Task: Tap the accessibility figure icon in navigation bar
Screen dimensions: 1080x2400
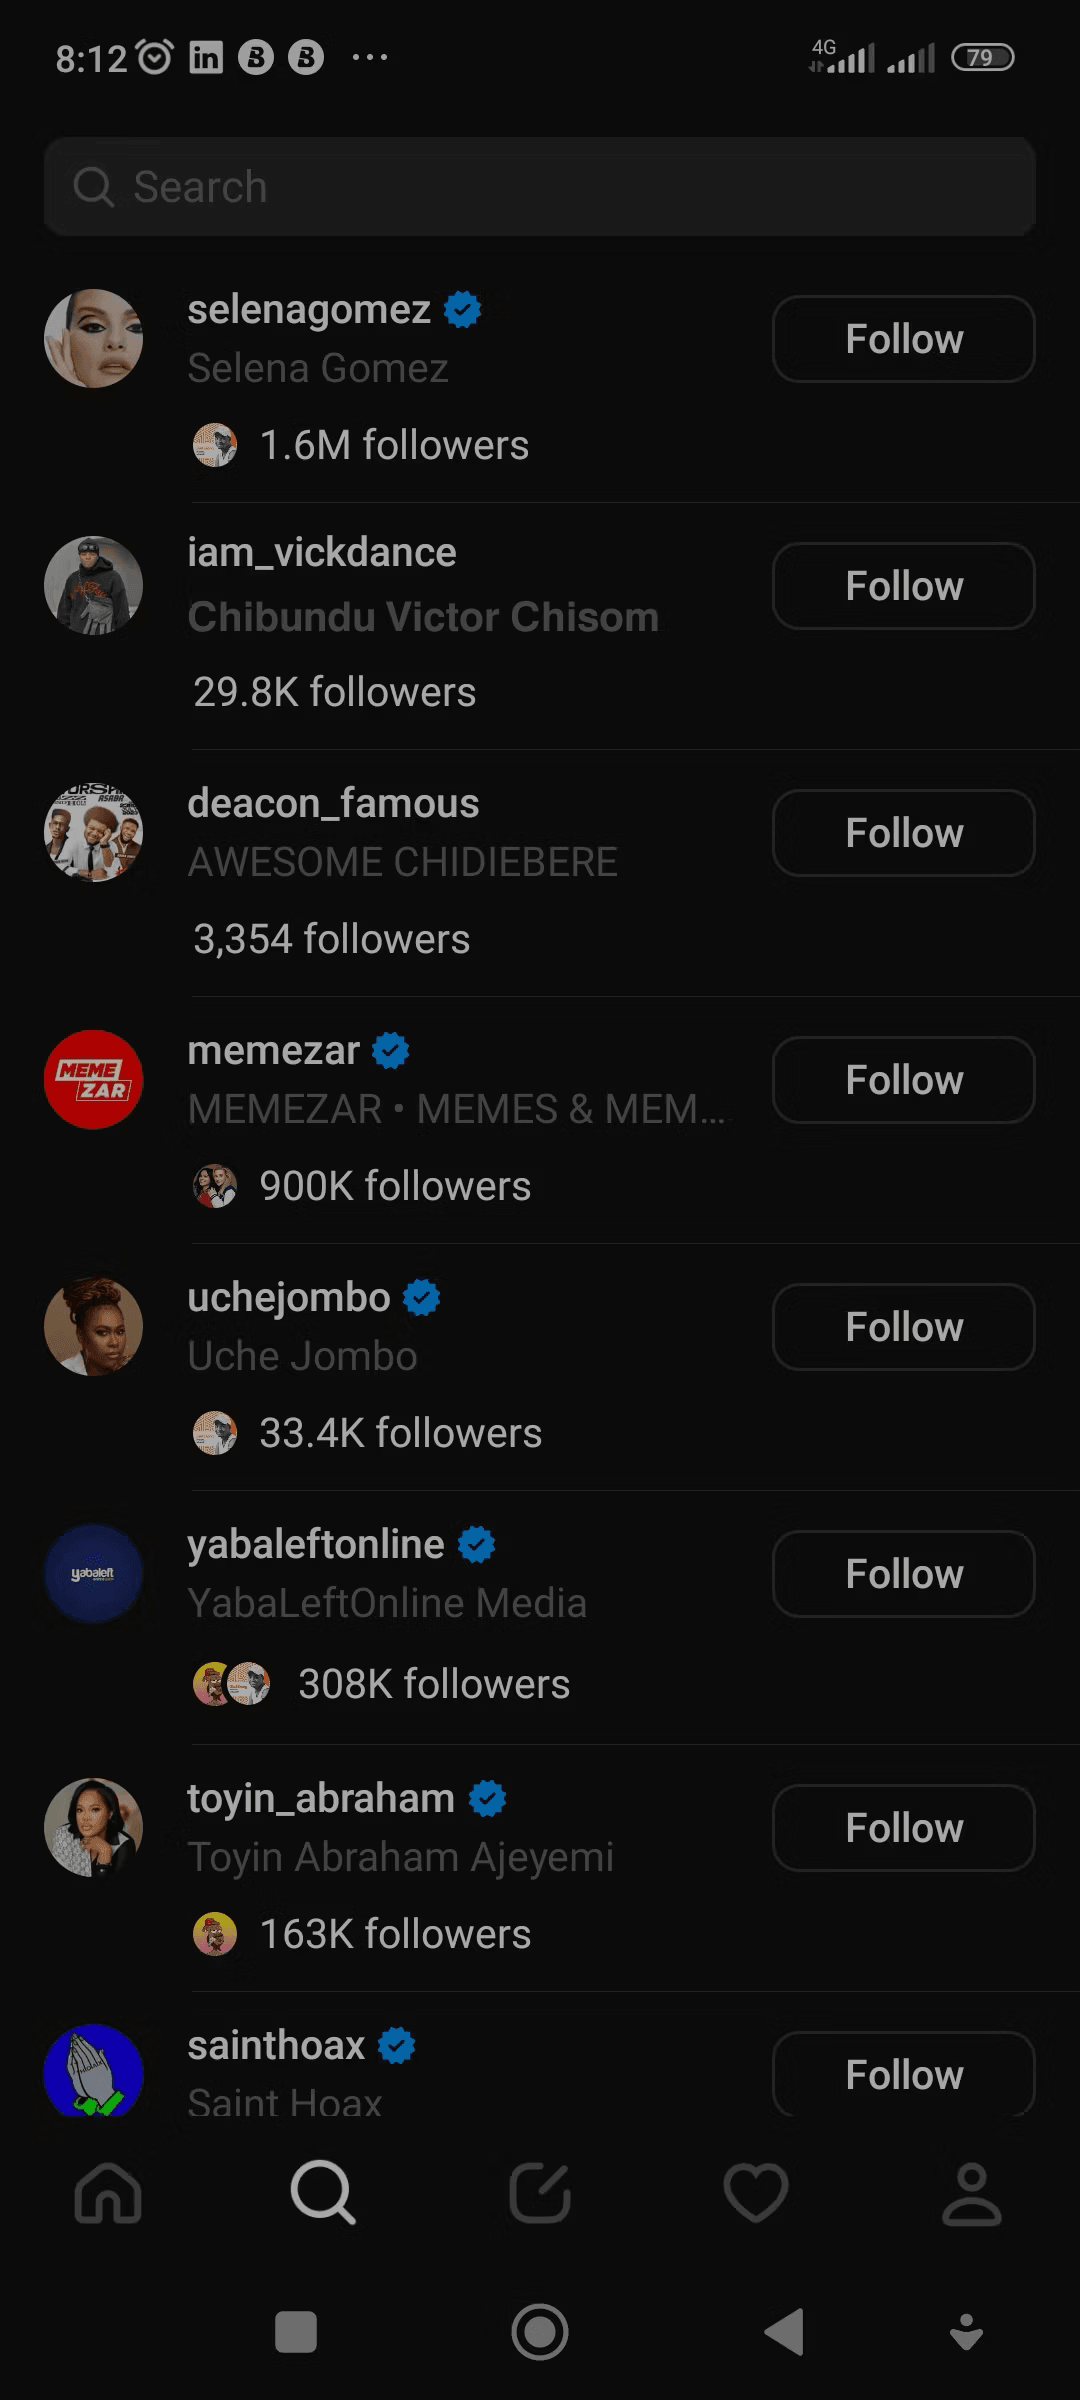Action: [x=965, y=2332]
